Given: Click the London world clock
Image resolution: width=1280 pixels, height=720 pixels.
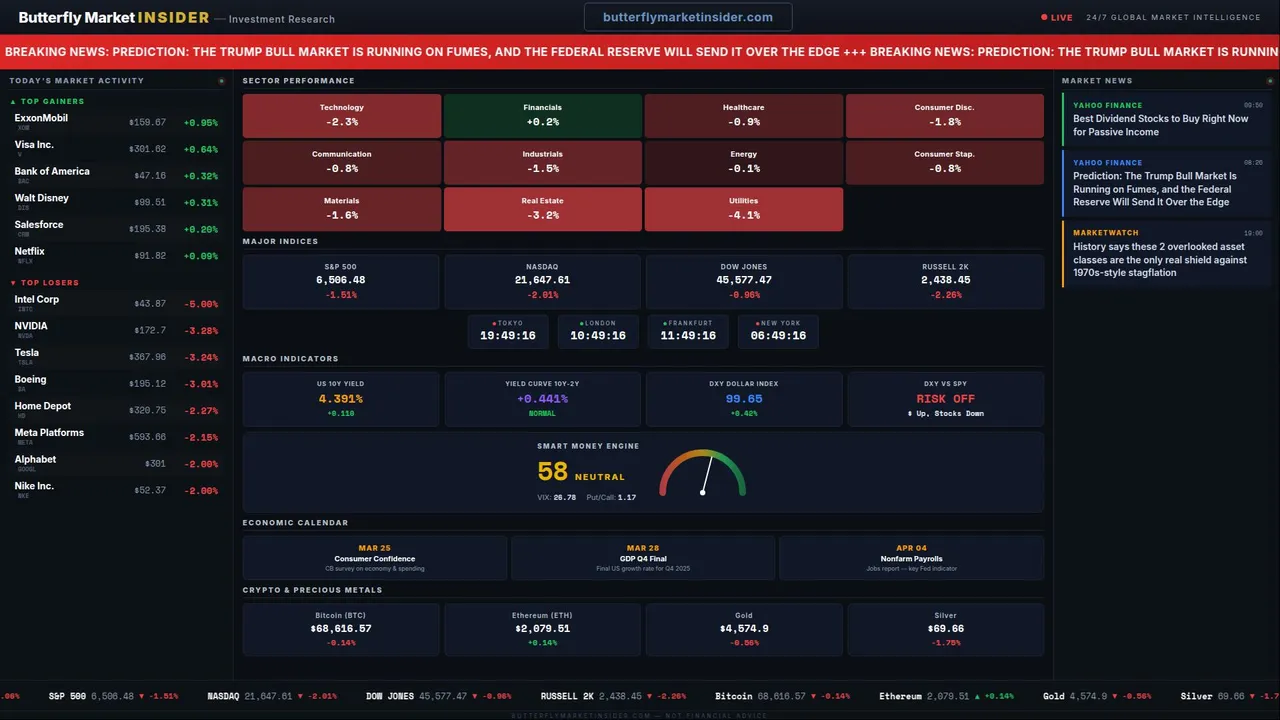Looking at the screenshot, I should [x=598, y=332].
